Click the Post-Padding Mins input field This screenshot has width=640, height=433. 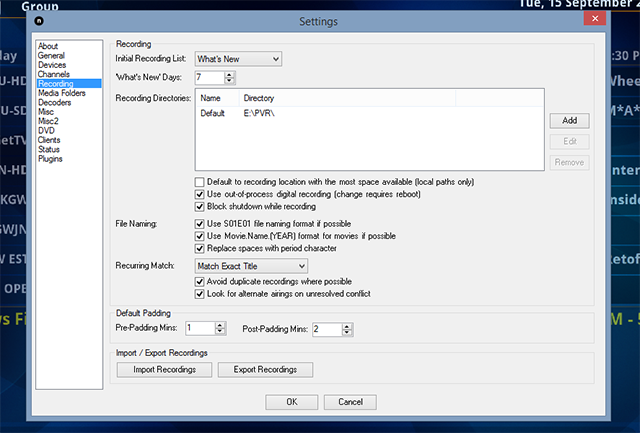pyautogui.click(x=327, y=330)
